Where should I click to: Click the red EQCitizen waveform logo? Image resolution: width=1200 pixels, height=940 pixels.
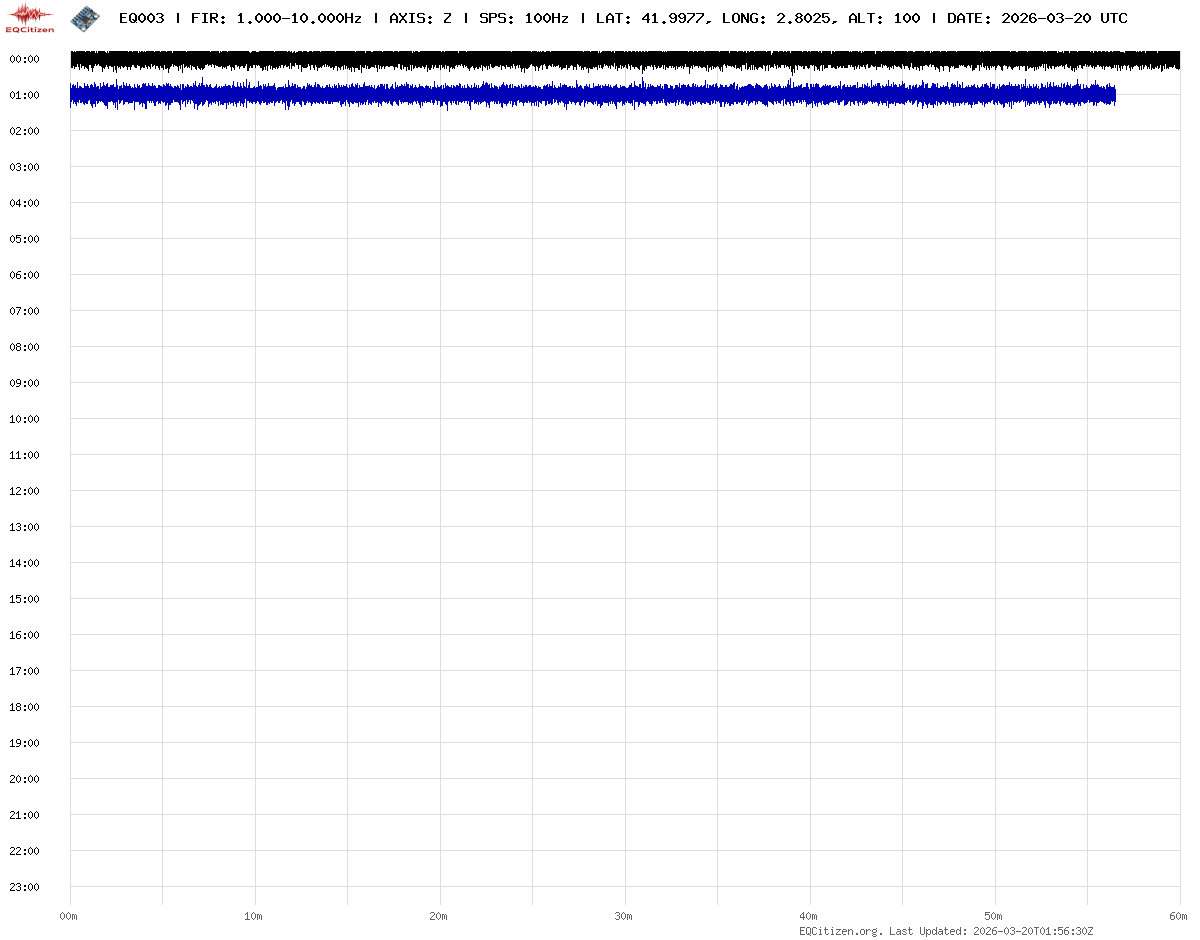[x=29, y=17]
